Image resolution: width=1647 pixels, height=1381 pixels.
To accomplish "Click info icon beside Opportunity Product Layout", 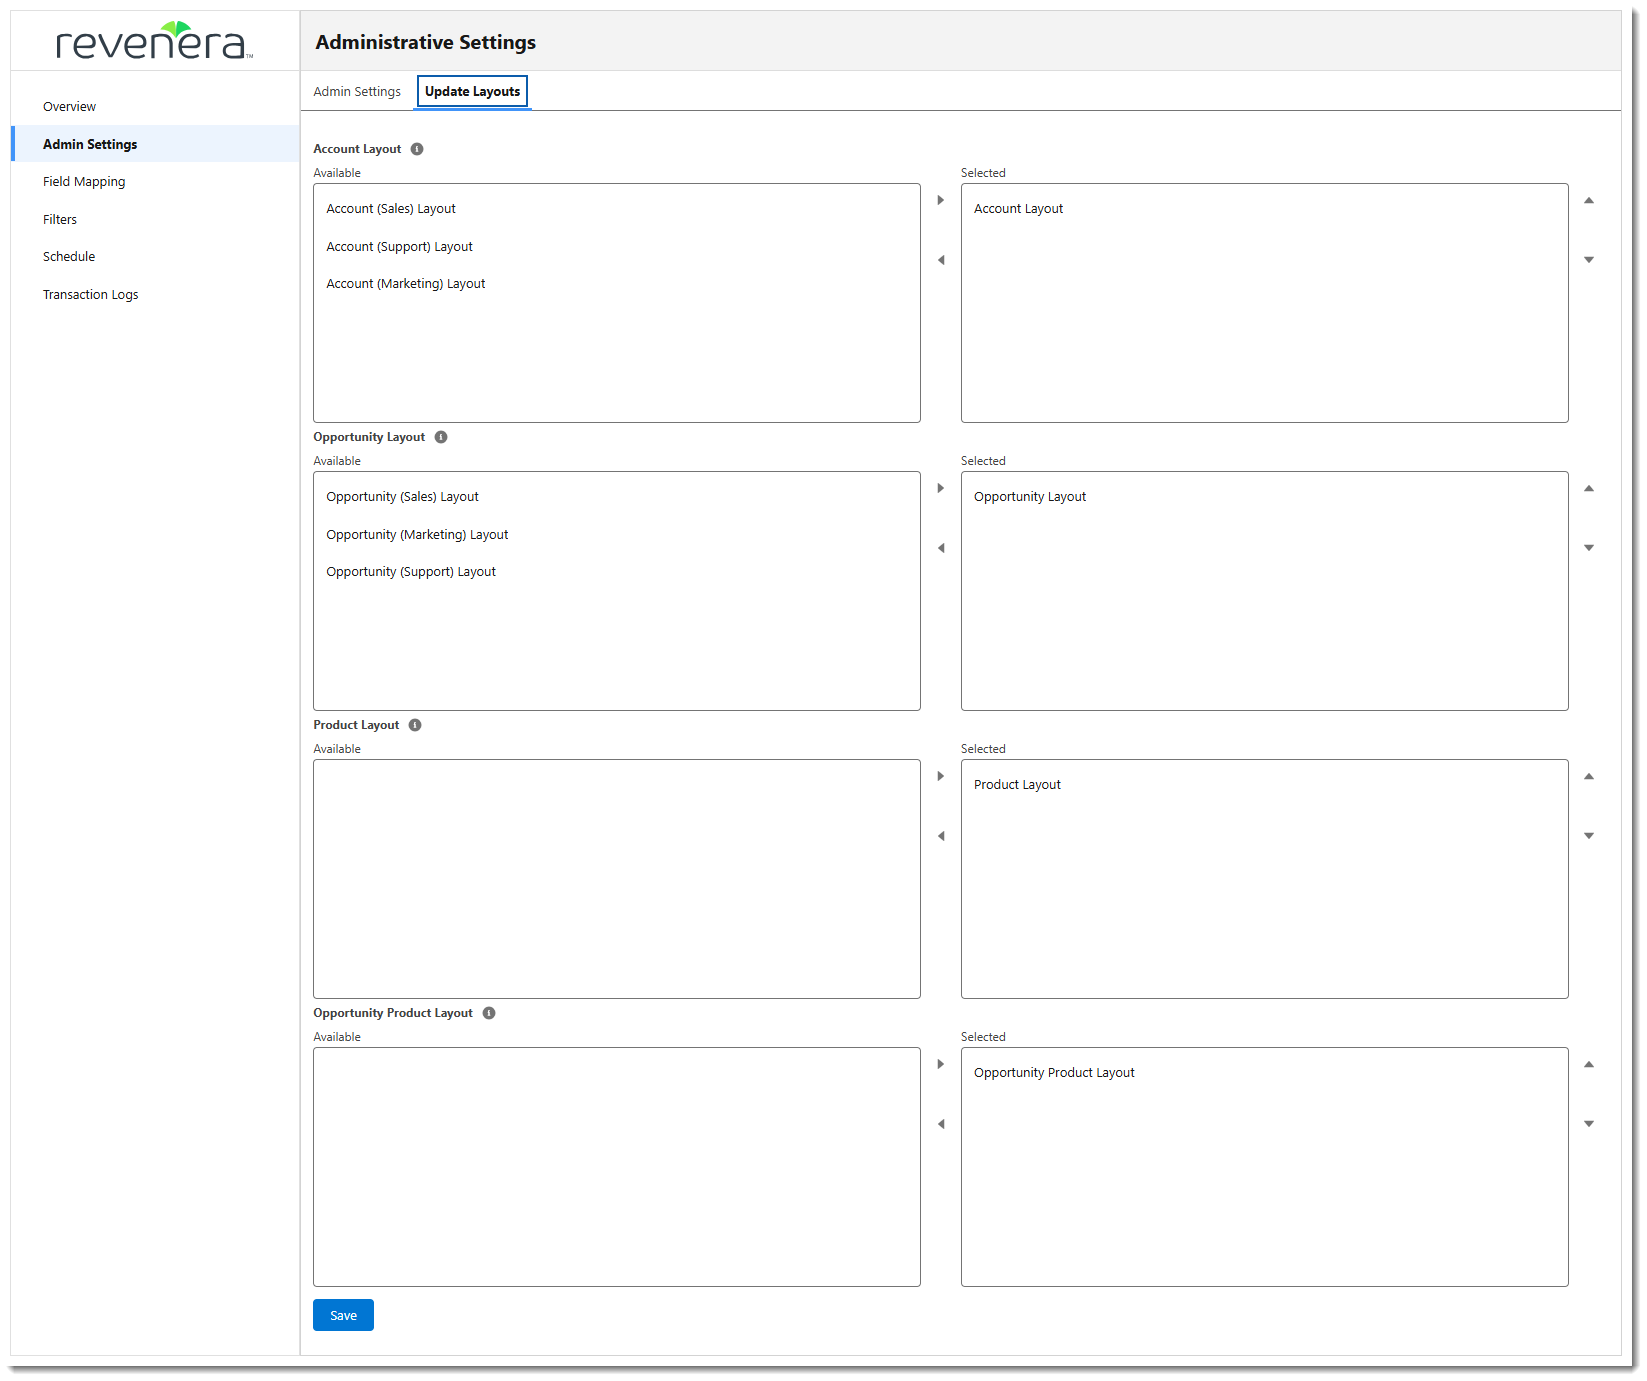I will pos(489,1013).
